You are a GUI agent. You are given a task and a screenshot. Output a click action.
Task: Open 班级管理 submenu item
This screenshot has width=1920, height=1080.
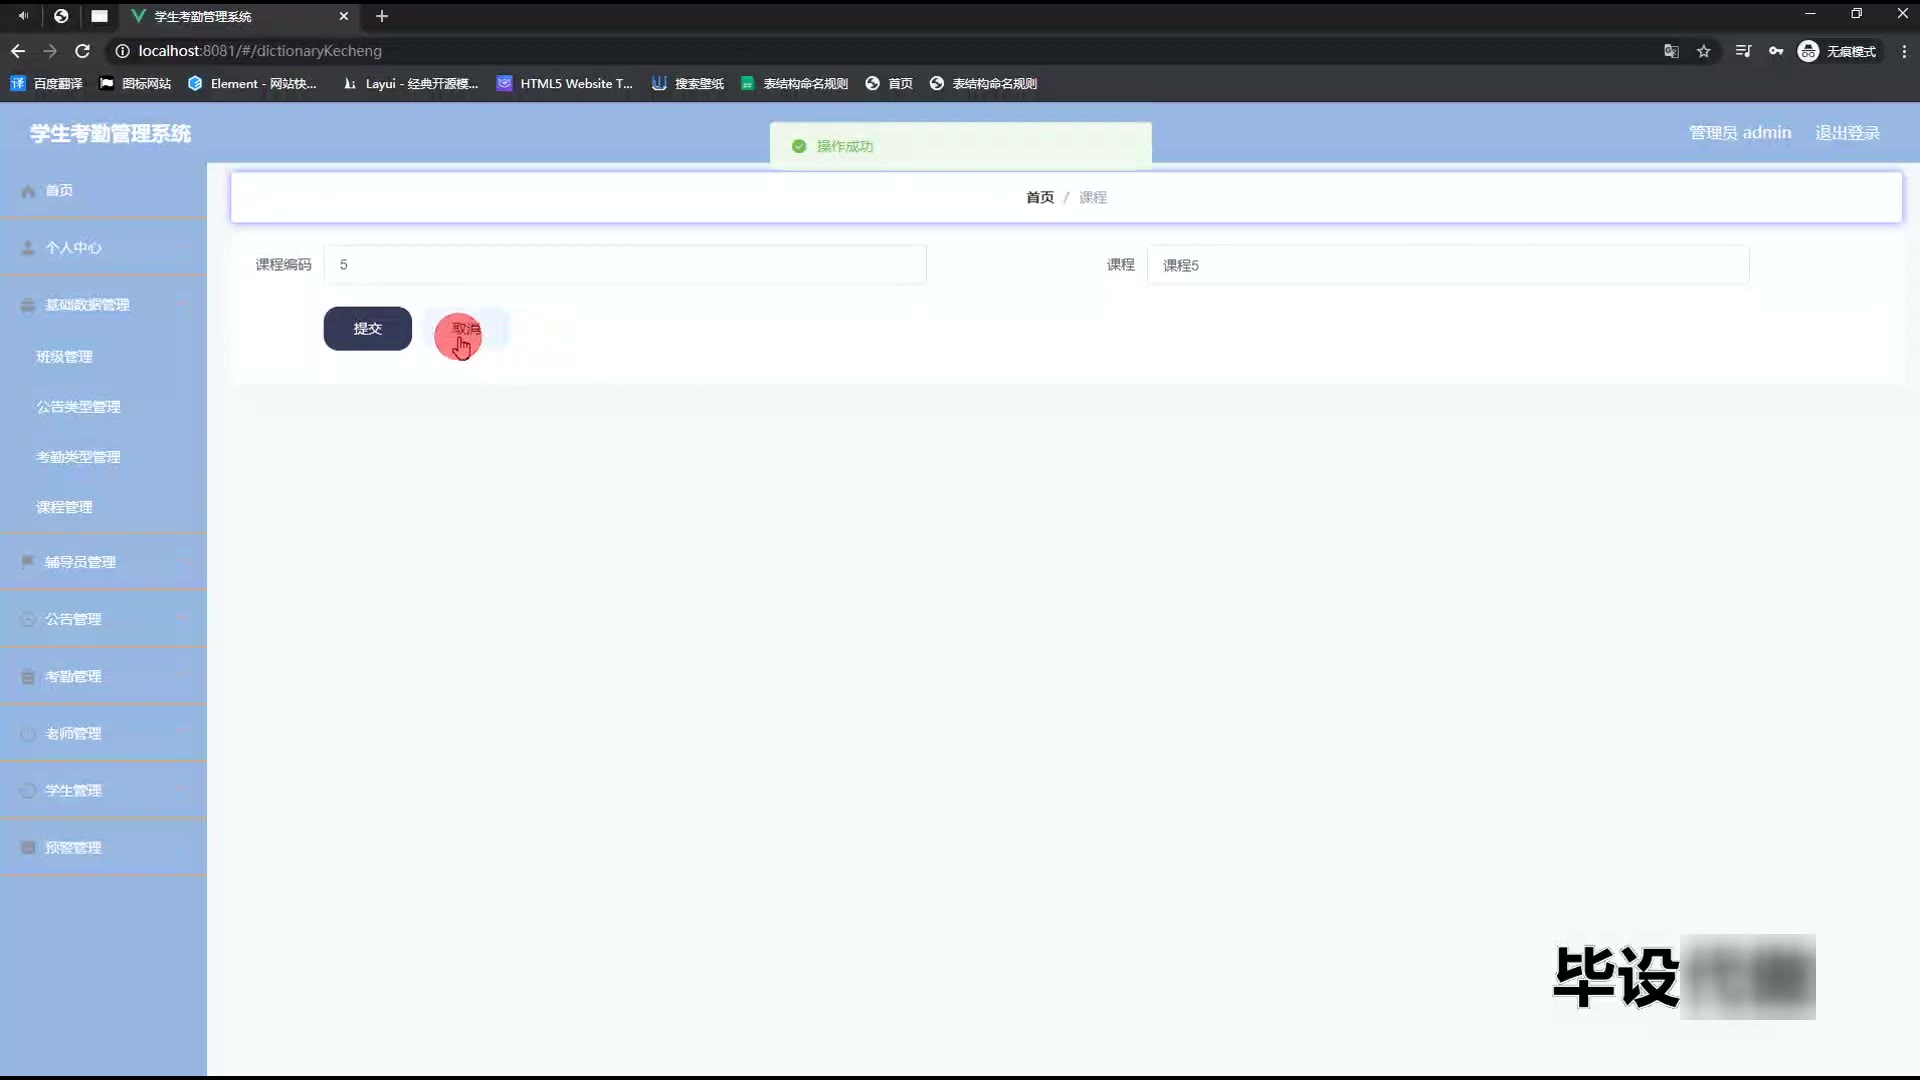[64, 357]
